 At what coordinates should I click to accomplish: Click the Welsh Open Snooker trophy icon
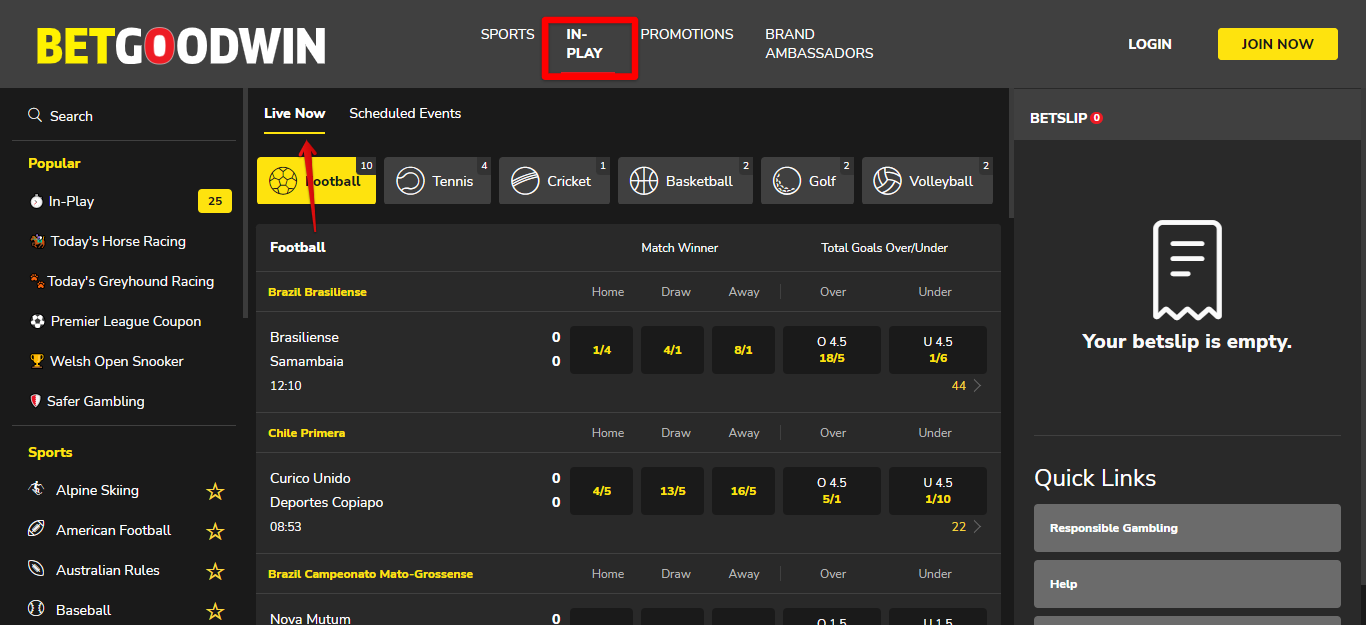38,361
